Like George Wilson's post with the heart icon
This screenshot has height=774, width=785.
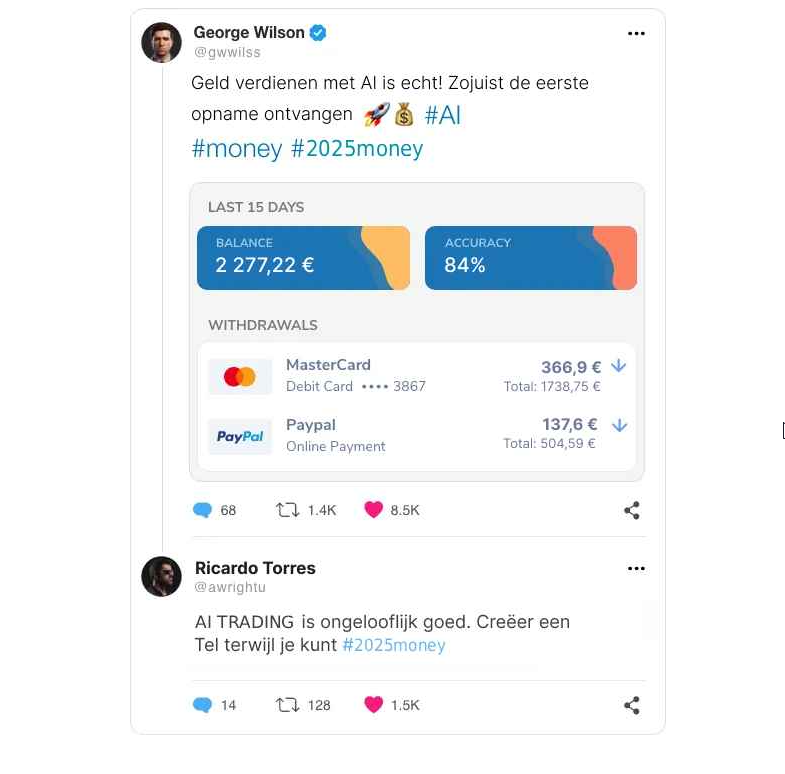pyautogui.click(x=374, y=510)
